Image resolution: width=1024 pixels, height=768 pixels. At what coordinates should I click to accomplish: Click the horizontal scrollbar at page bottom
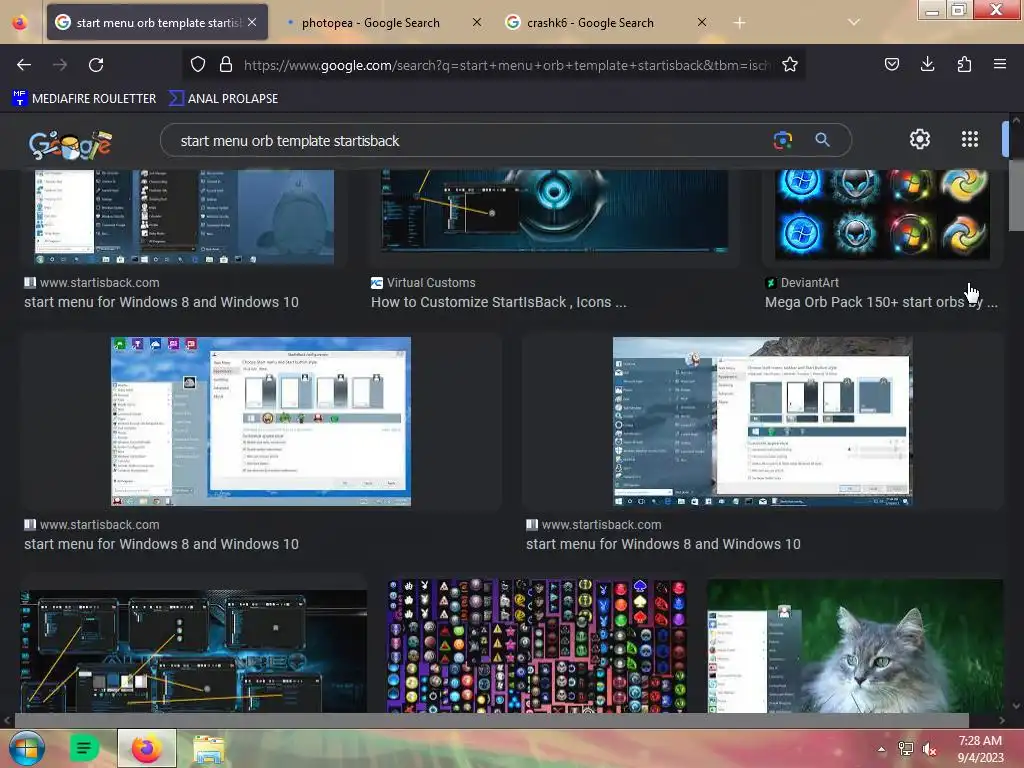[x=491, y=720]
